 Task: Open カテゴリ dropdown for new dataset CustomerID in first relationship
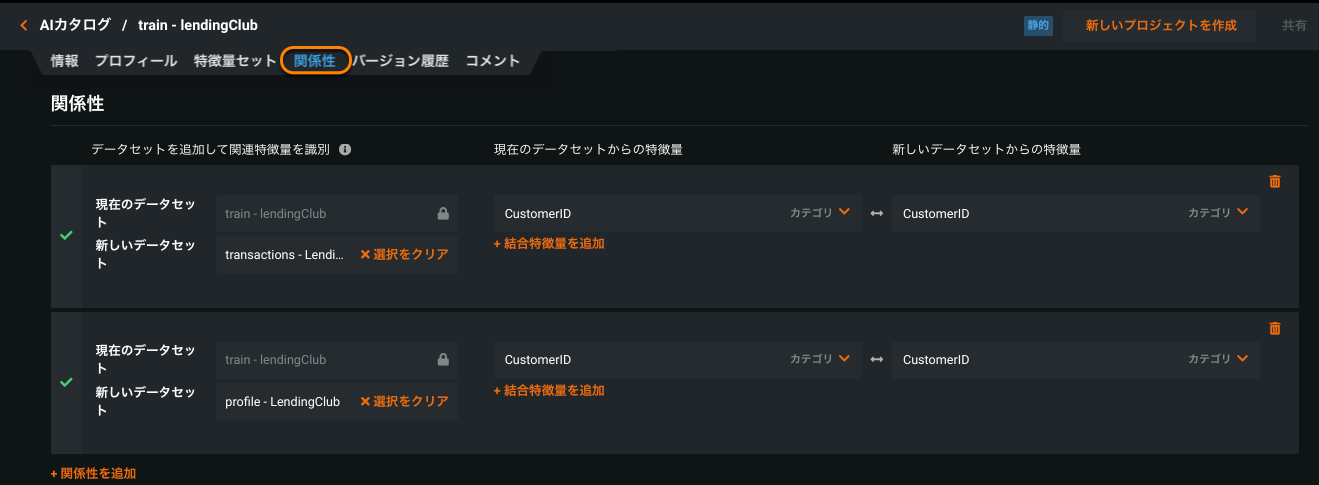1218,212
